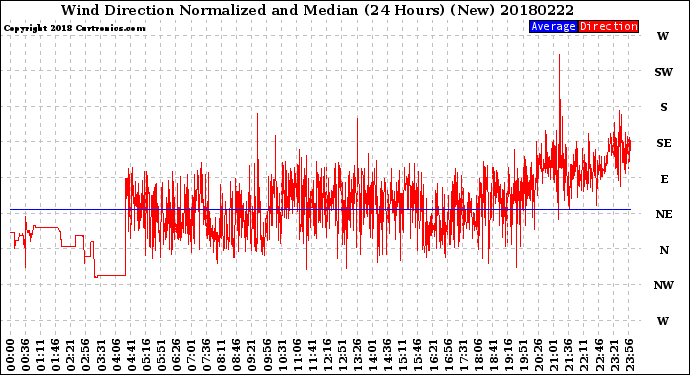The height and width of the screenshot is (375, 690).
Task: Click the 'SW' direction axis label
Action: pyautogui.click(x=663, y=72)
